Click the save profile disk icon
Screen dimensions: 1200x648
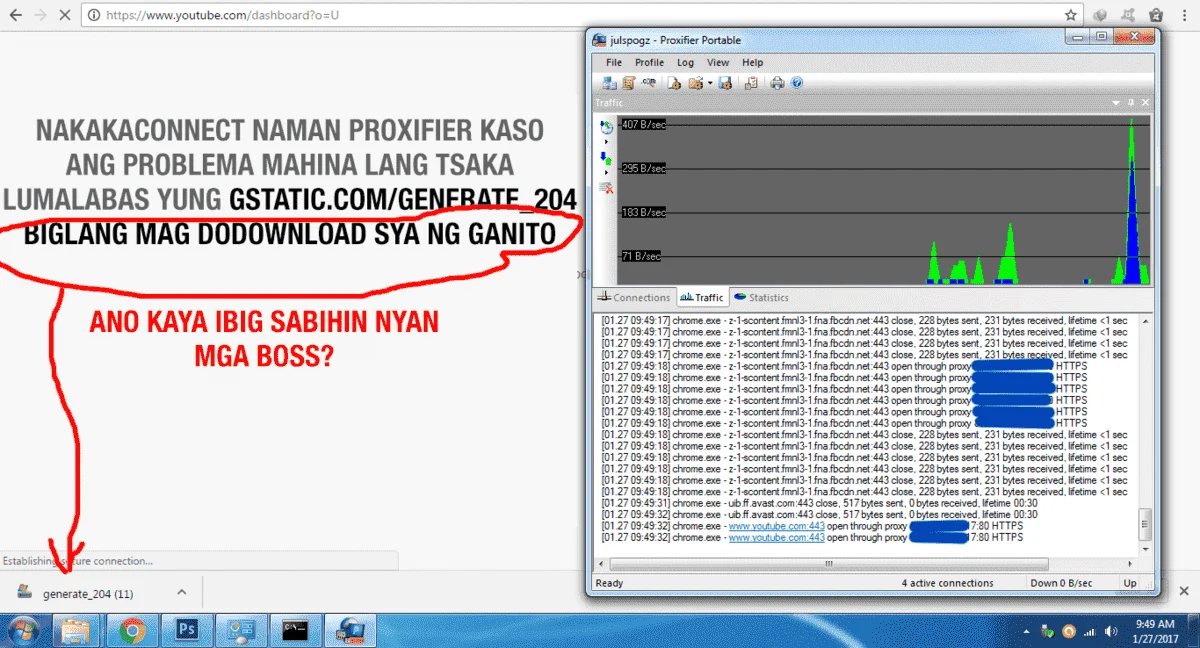tap(725, 83)
